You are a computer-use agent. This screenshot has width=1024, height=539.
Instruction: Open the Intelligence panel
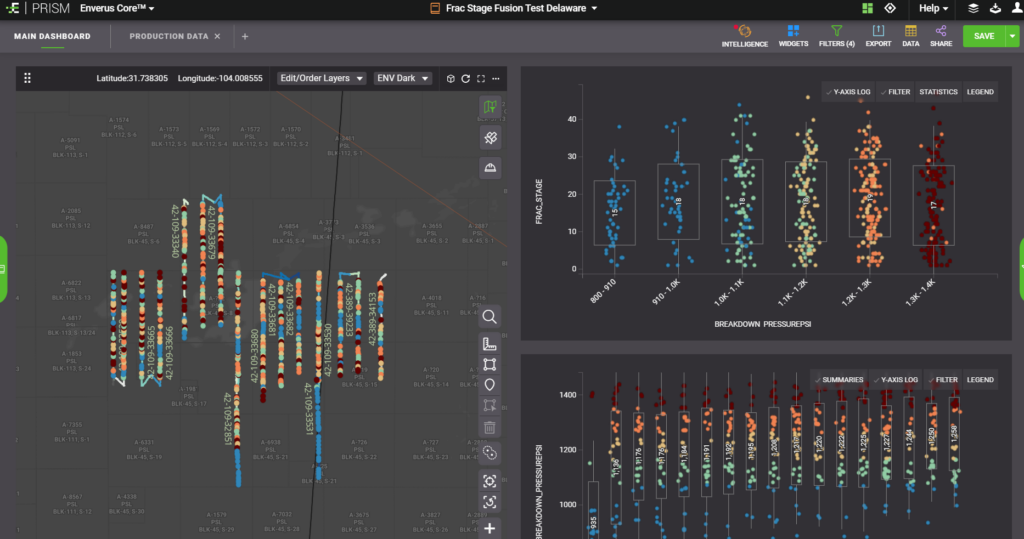click(x=744, y=34)
